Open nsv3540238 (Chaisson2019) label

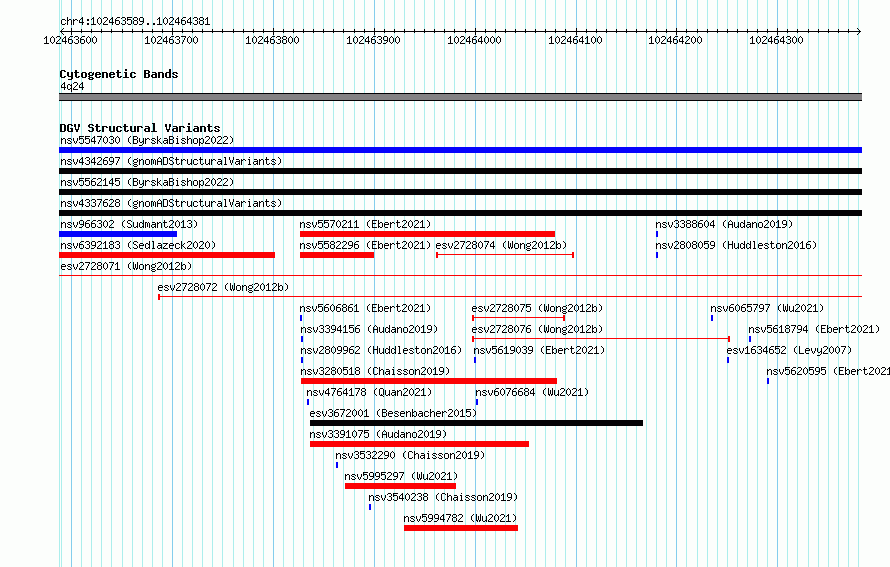click(x=443, y=497)
